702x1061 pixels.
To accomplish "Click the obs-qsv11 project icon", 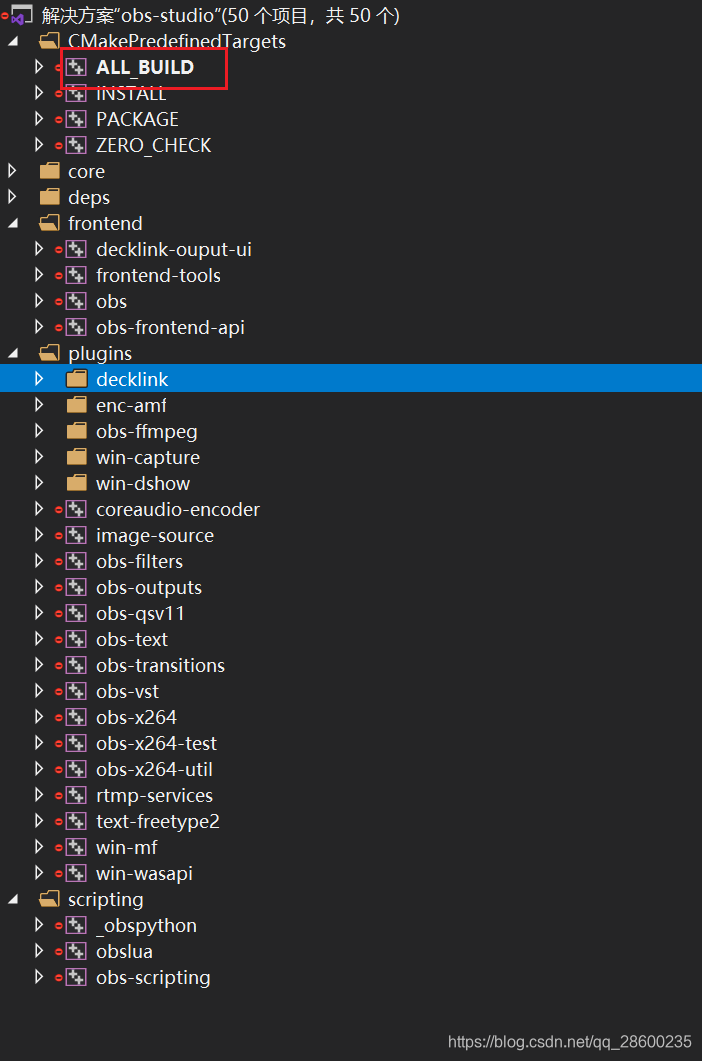I will [76, 614].
